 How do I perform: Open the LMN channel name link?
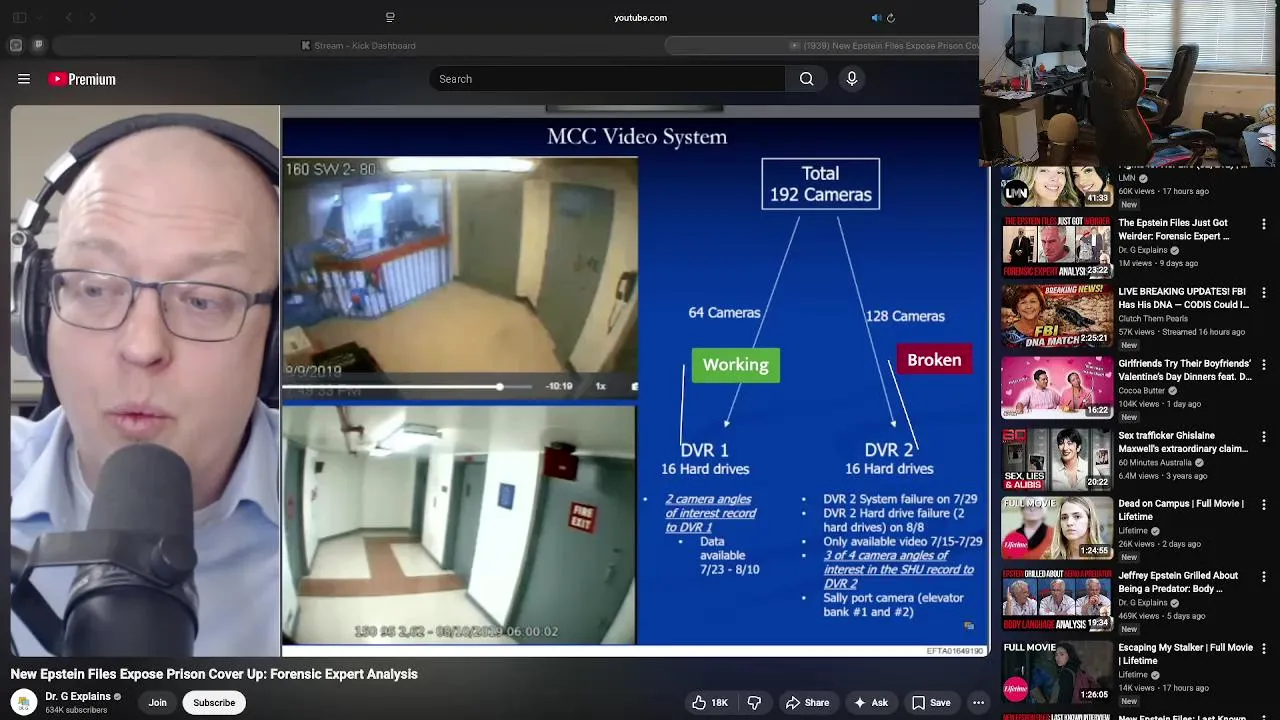[1127, 178]
